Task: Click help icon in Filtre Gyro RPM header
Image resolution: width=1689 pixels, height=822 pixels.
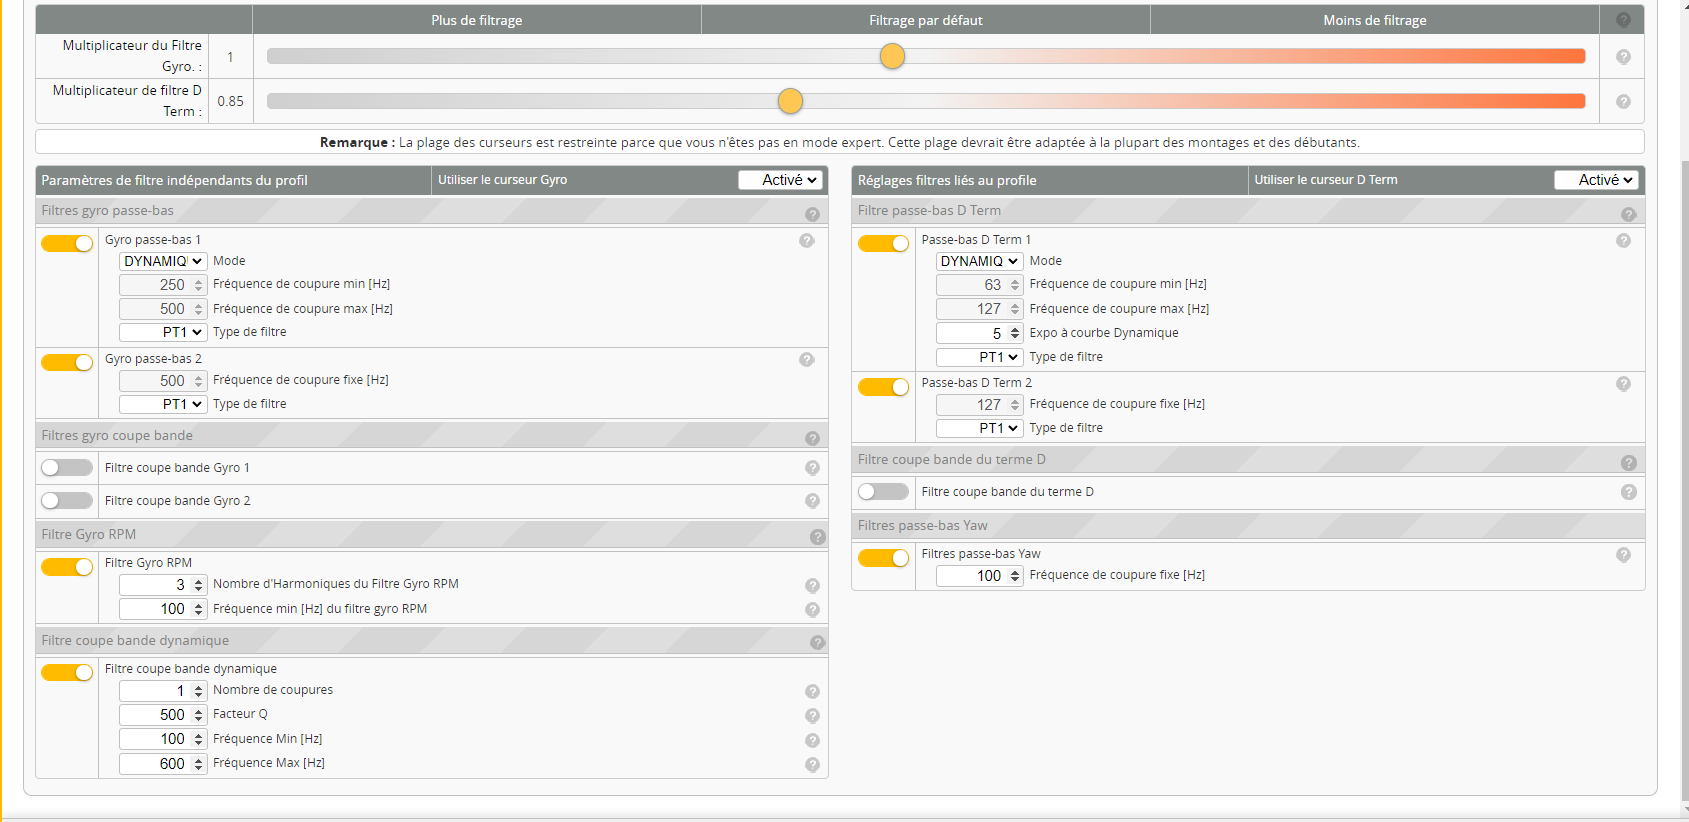Action: pos(817,537)
